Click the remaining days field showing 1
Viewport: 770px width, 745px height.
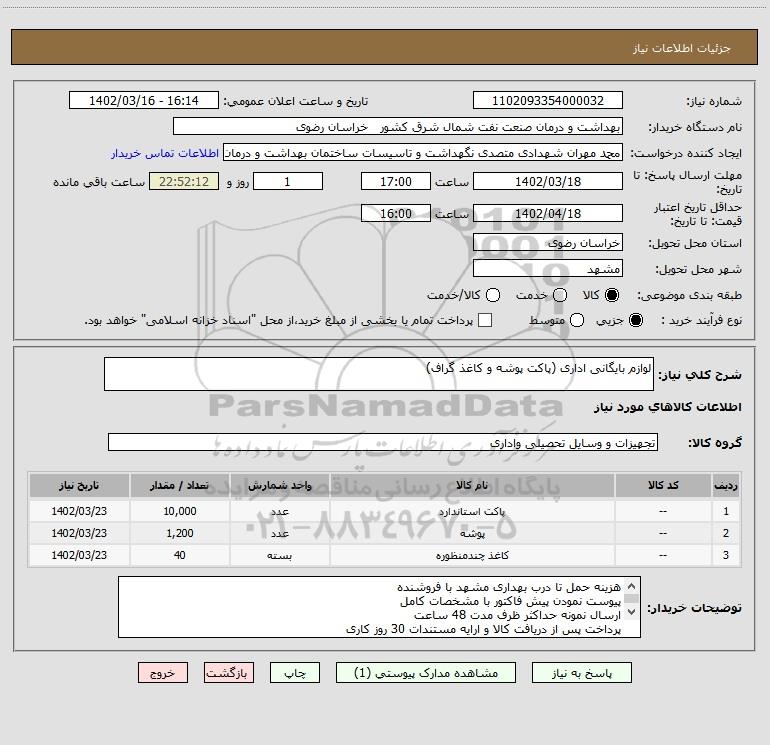coord(288,181)
